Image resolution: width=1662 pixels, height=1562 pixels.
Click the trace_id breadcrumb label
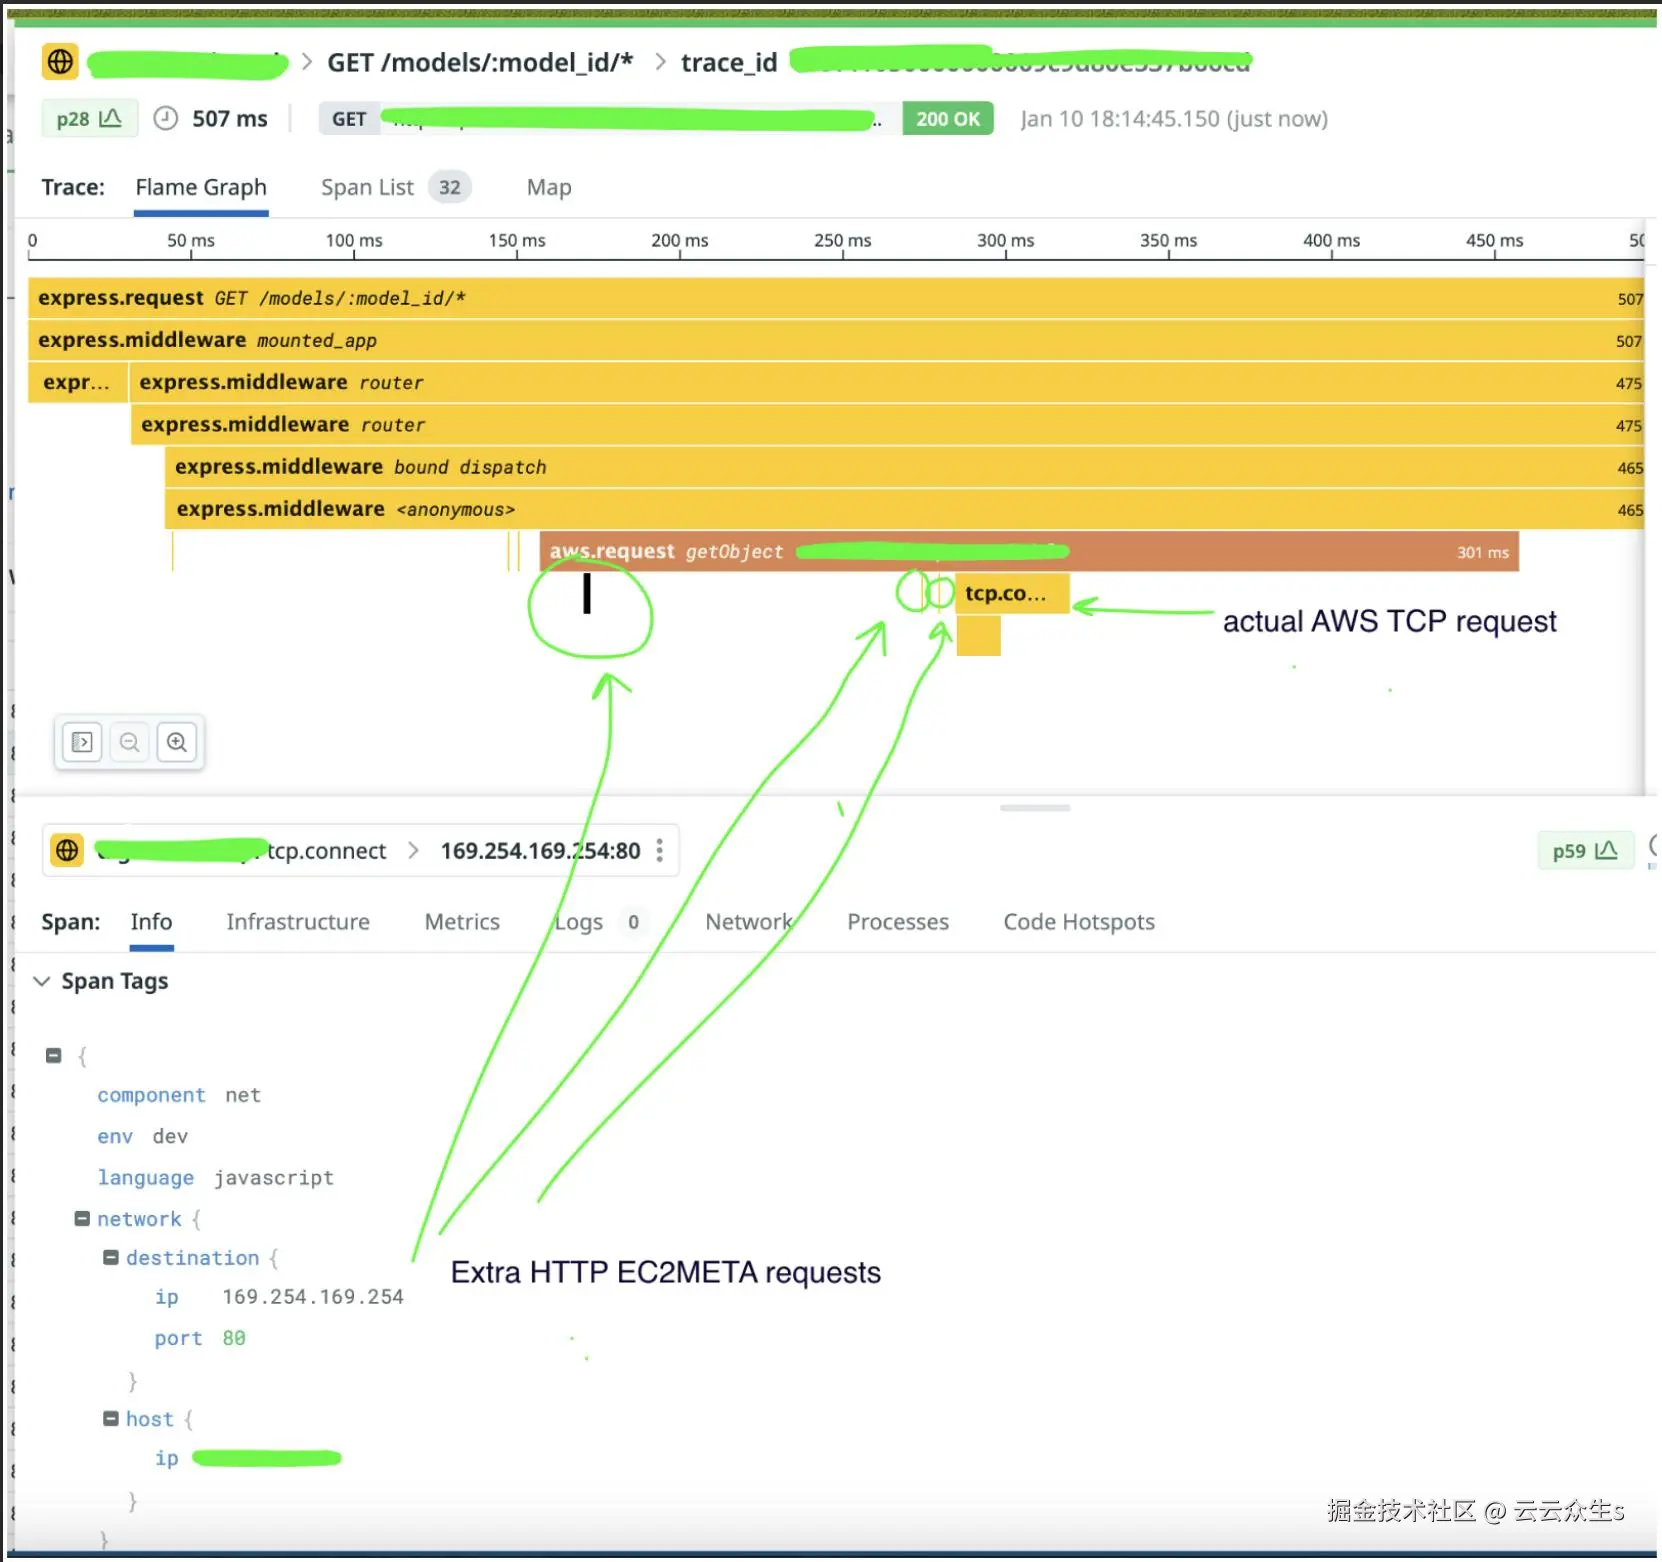tap(729, 62)
